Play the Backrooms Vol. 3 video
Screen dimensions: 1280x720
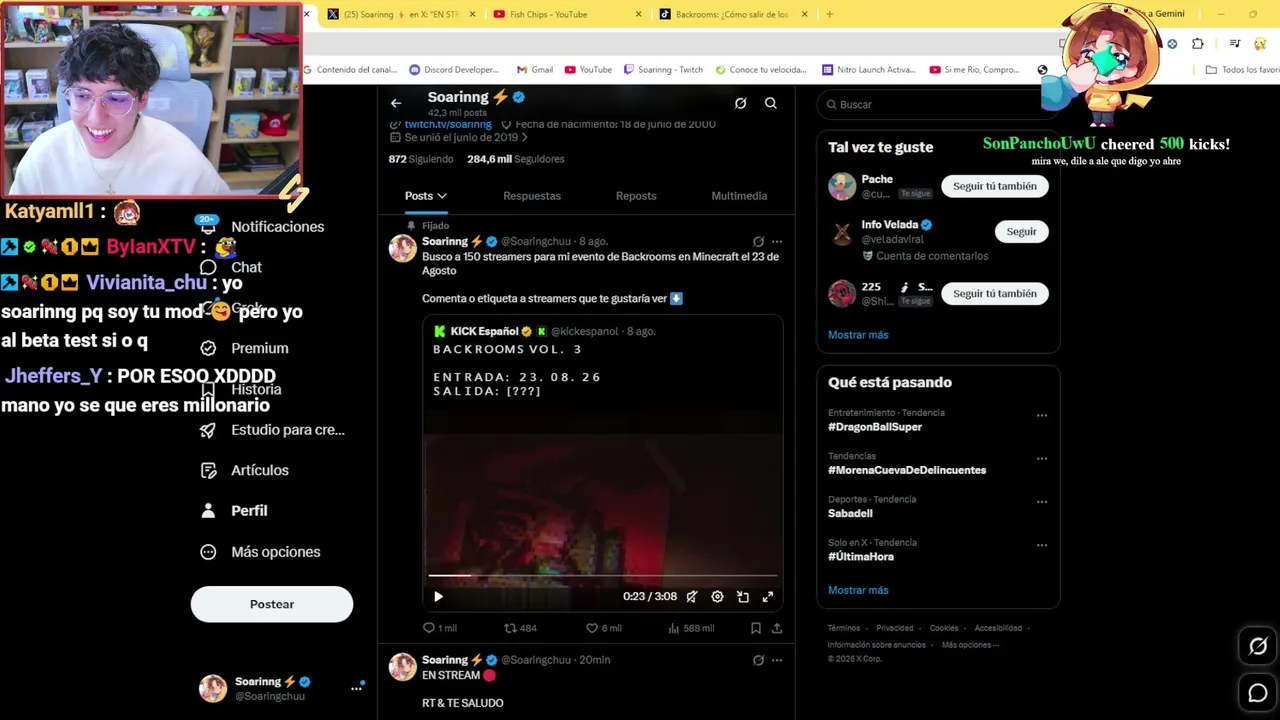point(438,597)
